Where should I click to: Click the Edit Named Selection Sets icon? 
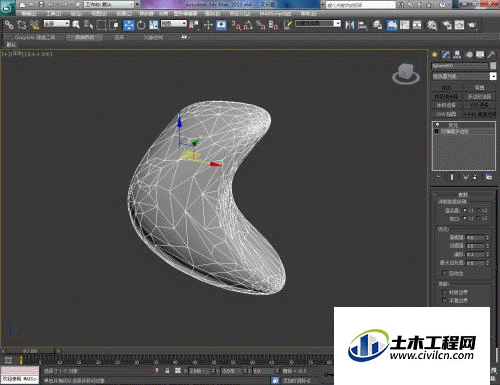288,25
